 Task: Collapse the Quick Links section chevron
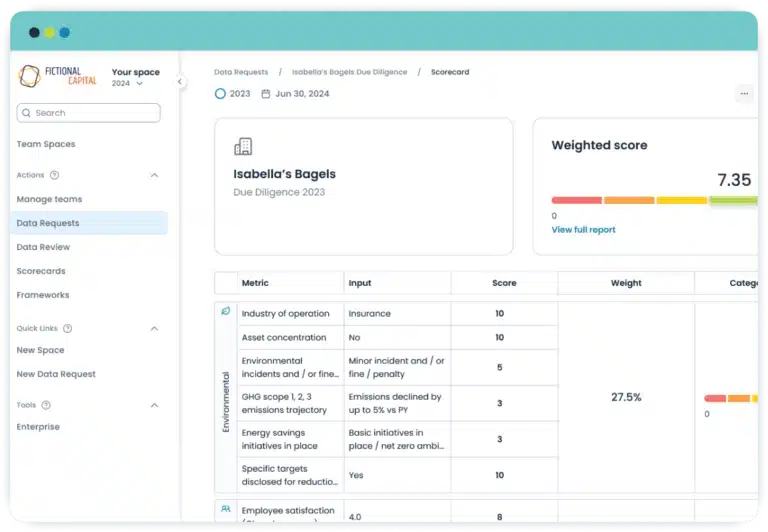154,328
